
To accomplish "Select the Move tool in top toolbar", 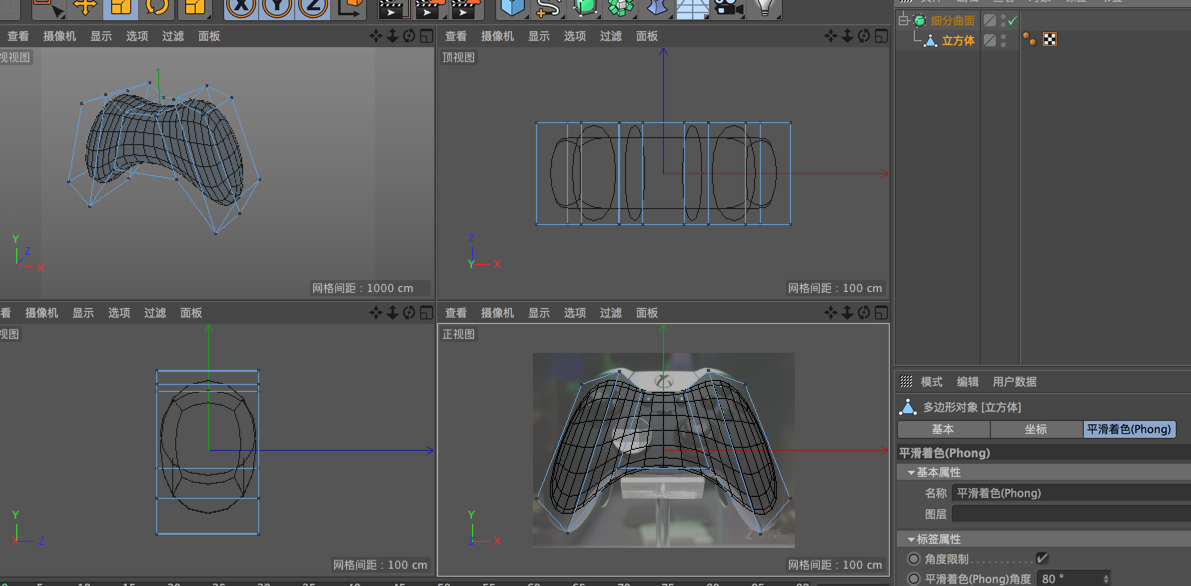I will pyautogui.click(x=86, y=7).
